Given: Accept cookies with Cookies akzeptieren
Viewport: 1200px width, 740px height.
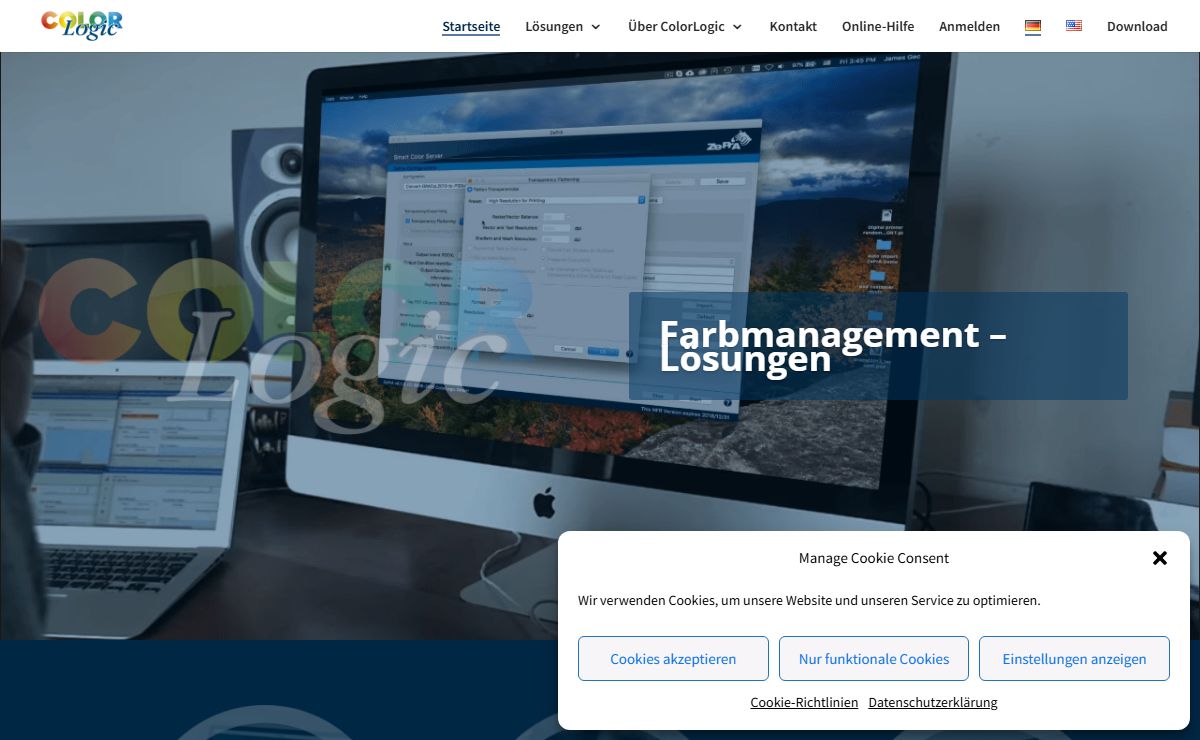Looking at the screenshot, I should point(673,659).
